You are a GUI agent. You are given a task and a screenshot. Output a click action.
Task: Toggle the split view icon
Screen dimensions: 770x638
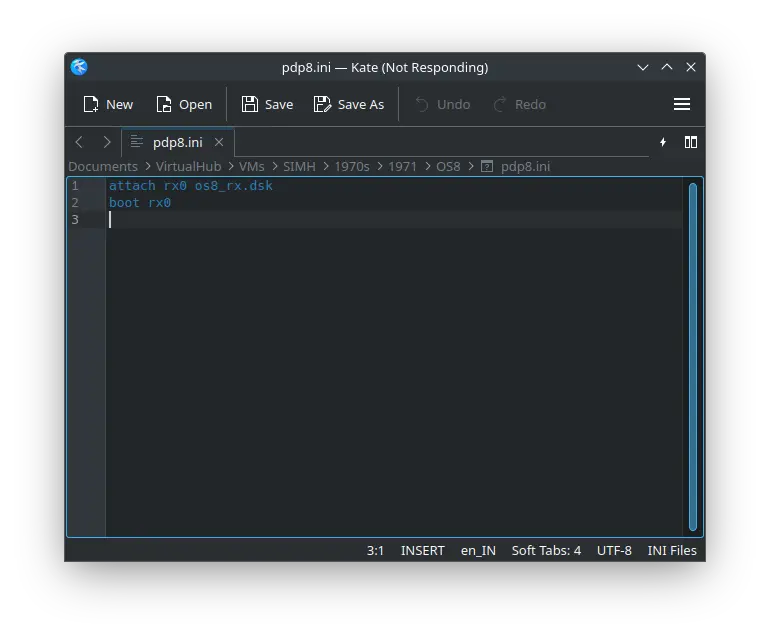click(690, 142)
